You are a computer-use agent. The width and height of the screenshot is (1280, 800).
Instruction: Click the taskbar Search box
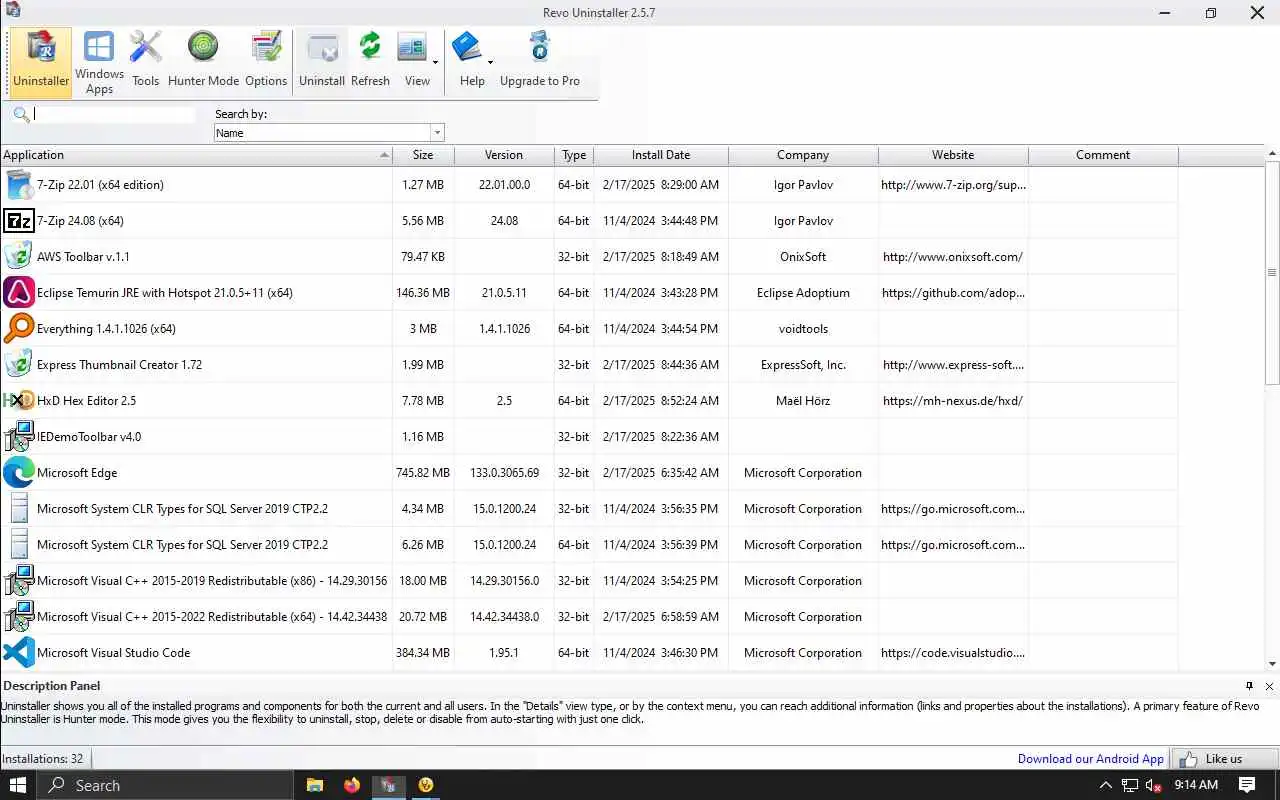[165, 785]
